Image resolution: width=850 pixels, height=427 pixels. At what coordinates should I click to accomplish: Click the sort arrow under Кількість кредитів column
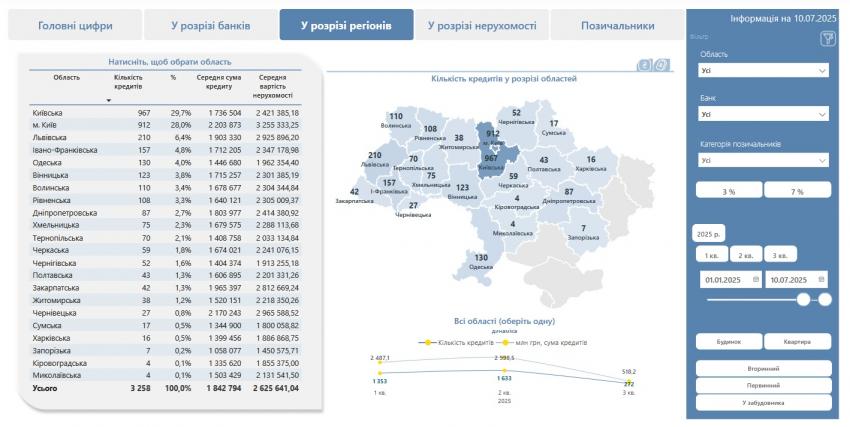click(109, 100)
